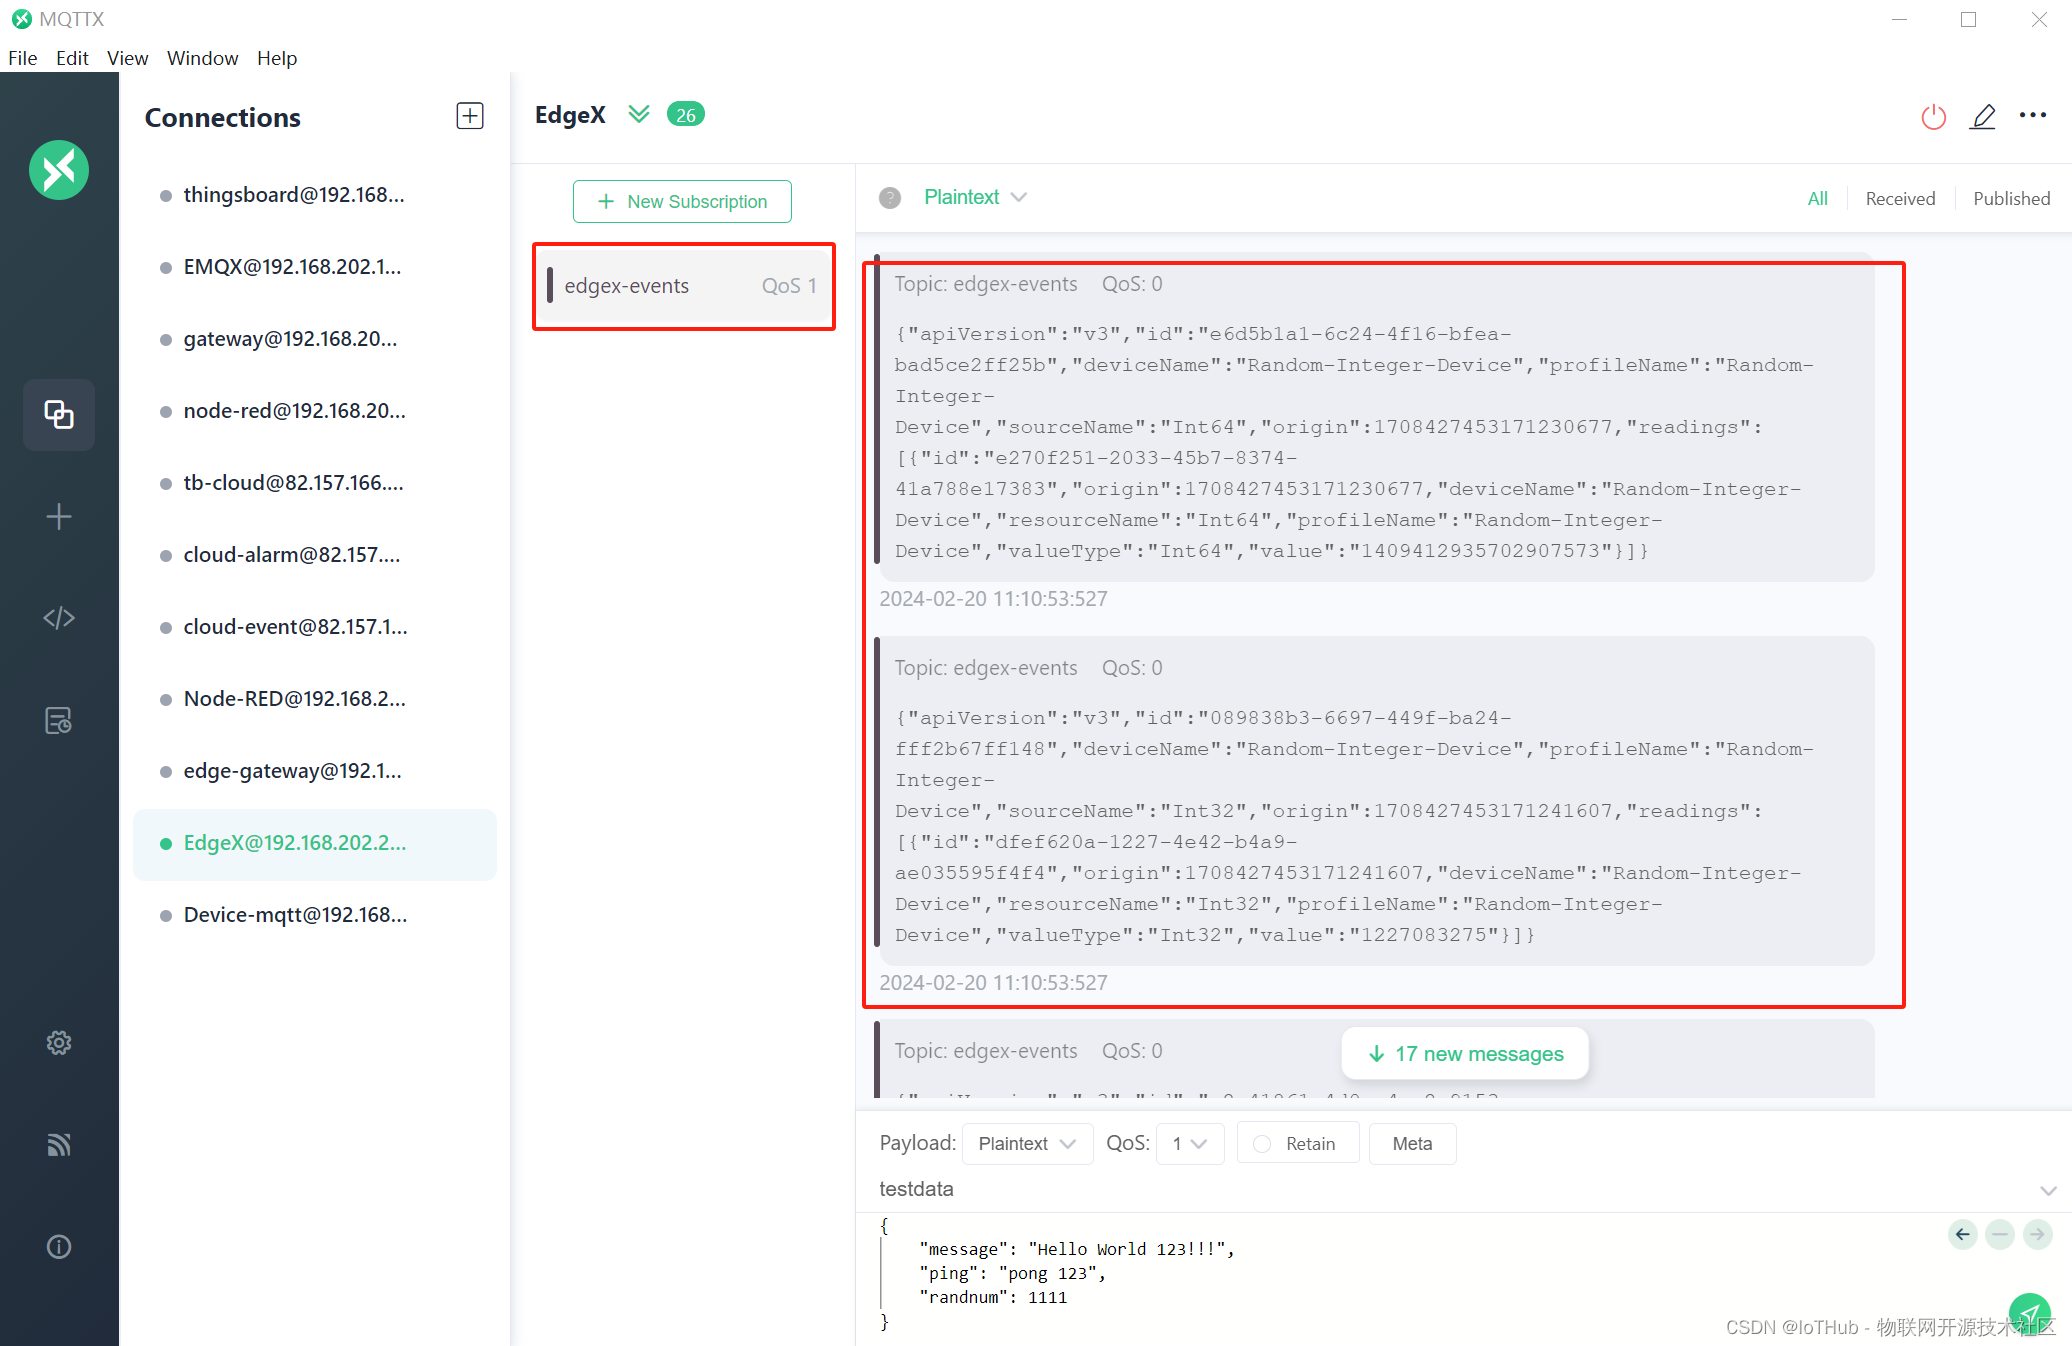Expand the topic history dropdown arrow
The width and height of the screenshot is (2072, 1346).
2048,1190
